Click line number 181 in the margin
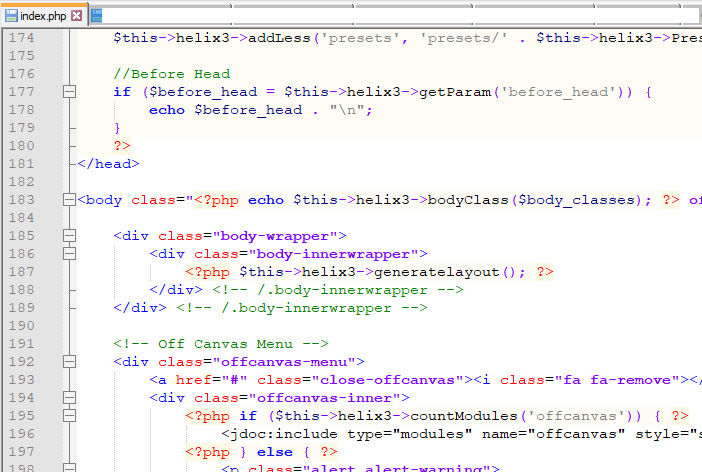 point(20,164)
